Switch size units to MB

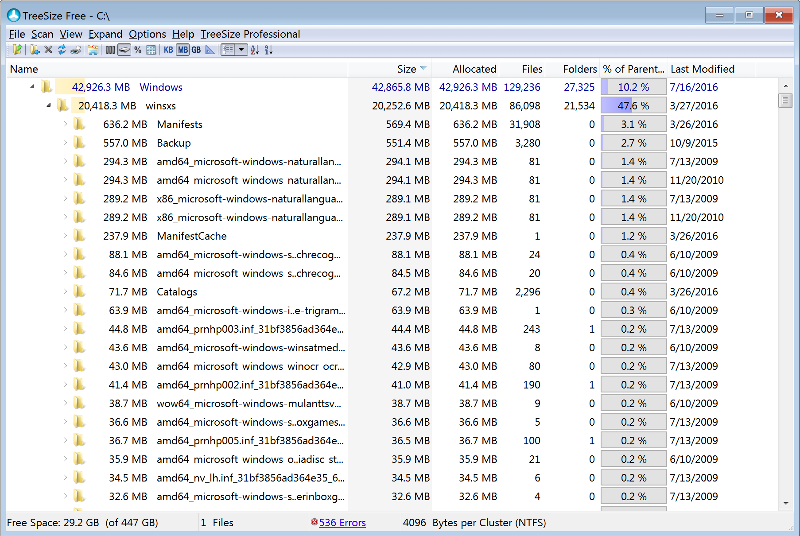click(x=183, y=49)
